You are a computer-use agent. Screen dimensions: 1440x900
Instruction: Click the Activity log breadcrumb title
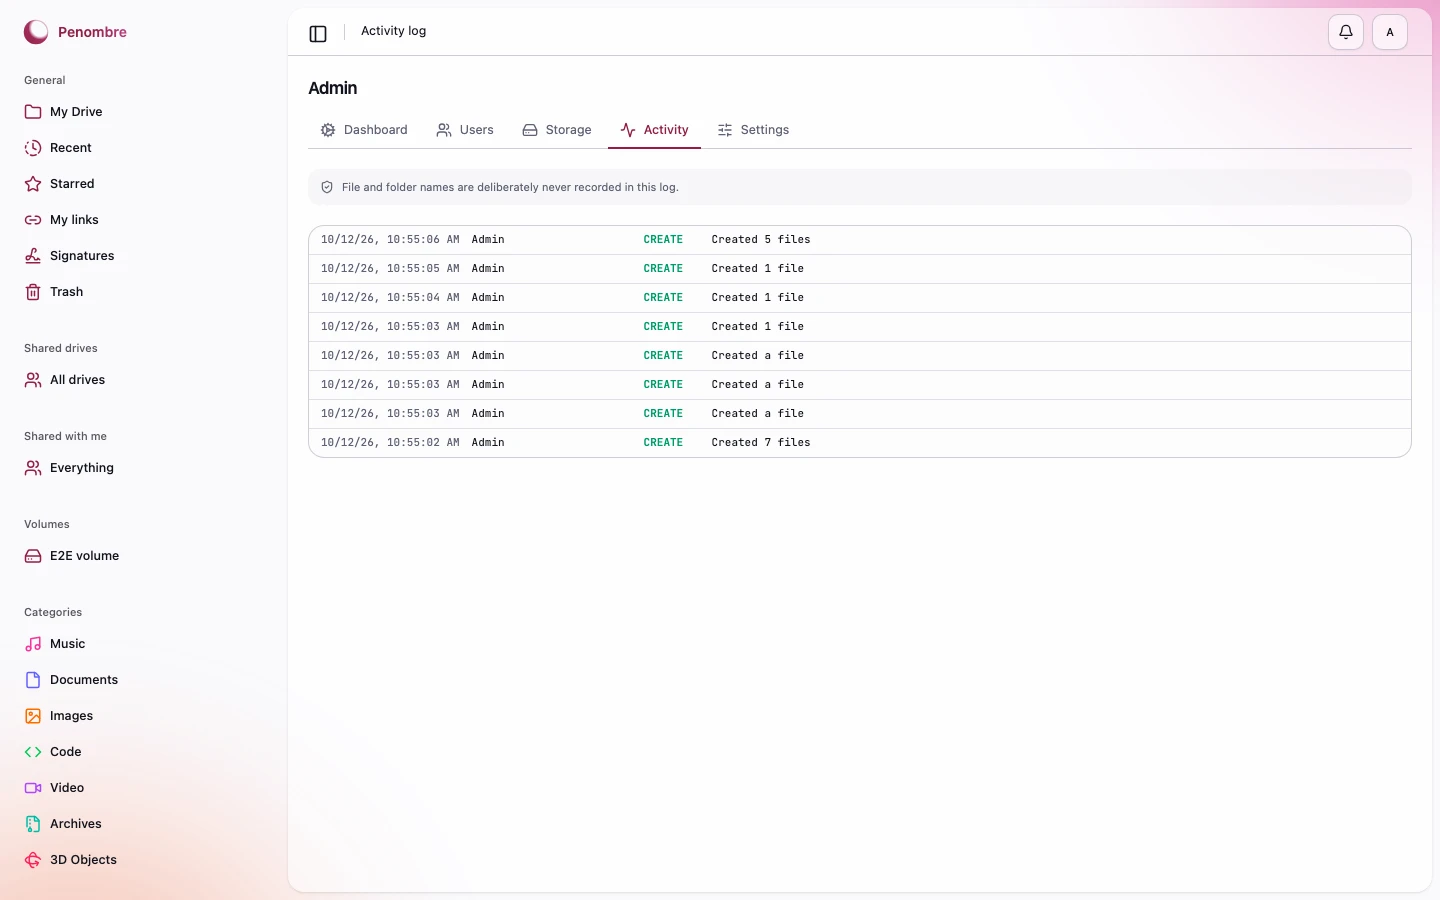point(394,31)
